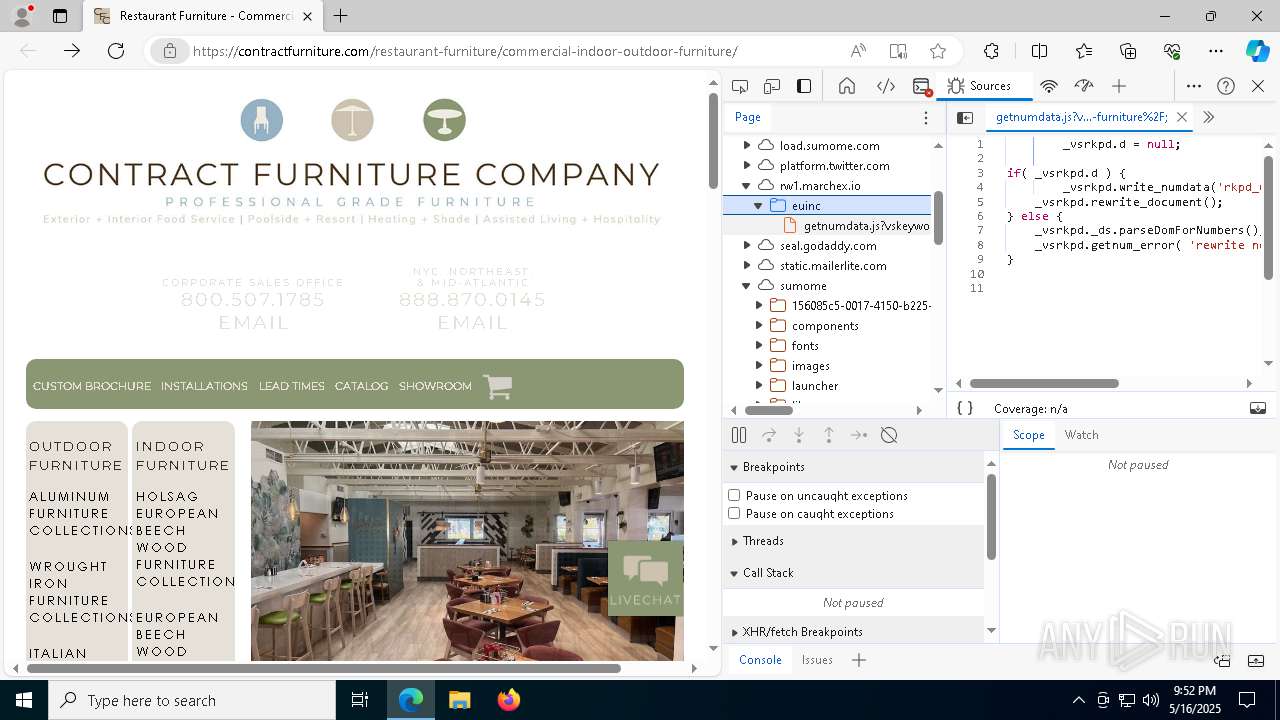This screenshot has width=1280, height=720.
Task: Toggle split screen in Edge toolbar
Action: point(1039,51)
